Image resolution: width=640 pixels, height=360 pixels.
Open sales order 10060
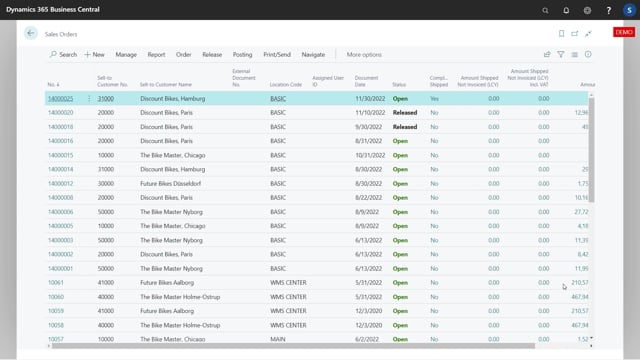(x=56, y=297)
